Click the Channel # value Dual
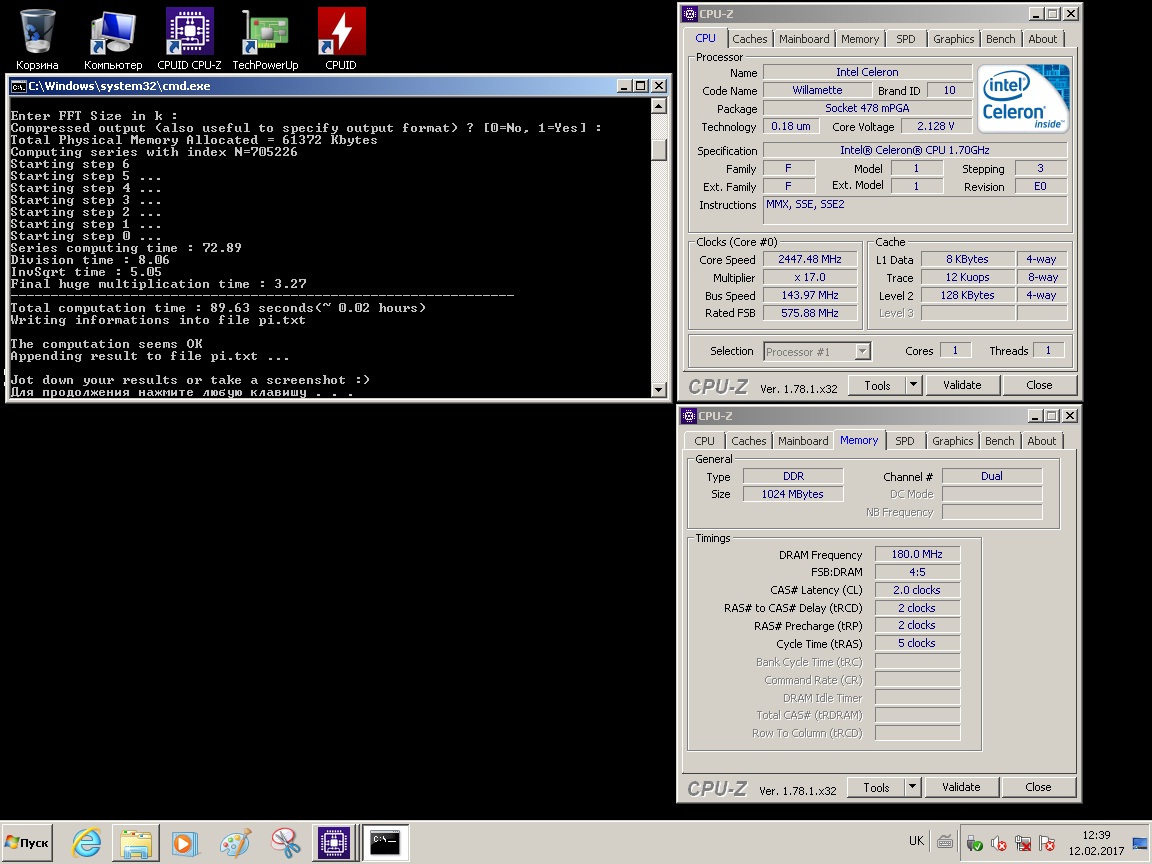Viewport: 1152px width, 864px height. [992, 476]
